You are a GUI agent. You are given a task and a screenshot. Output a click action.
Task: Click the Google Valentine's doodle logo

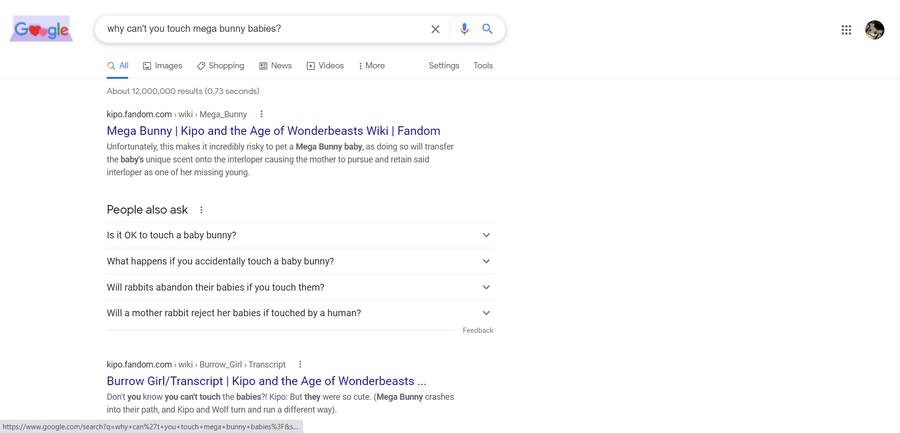tap(41, 29)
